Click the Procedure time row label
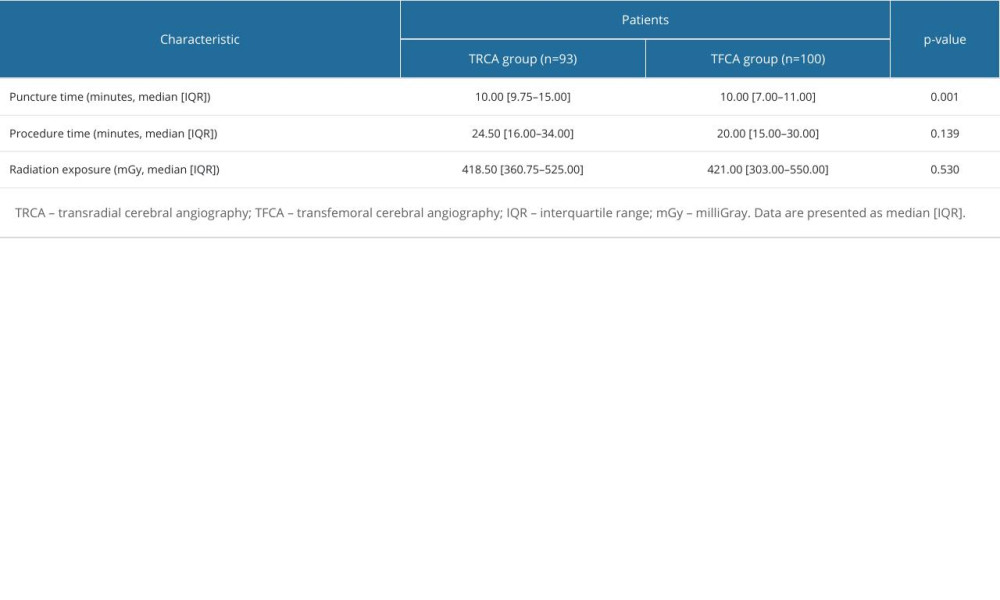Image resolution: width=1000 pixels, height=600 pixels. (113, 133)
